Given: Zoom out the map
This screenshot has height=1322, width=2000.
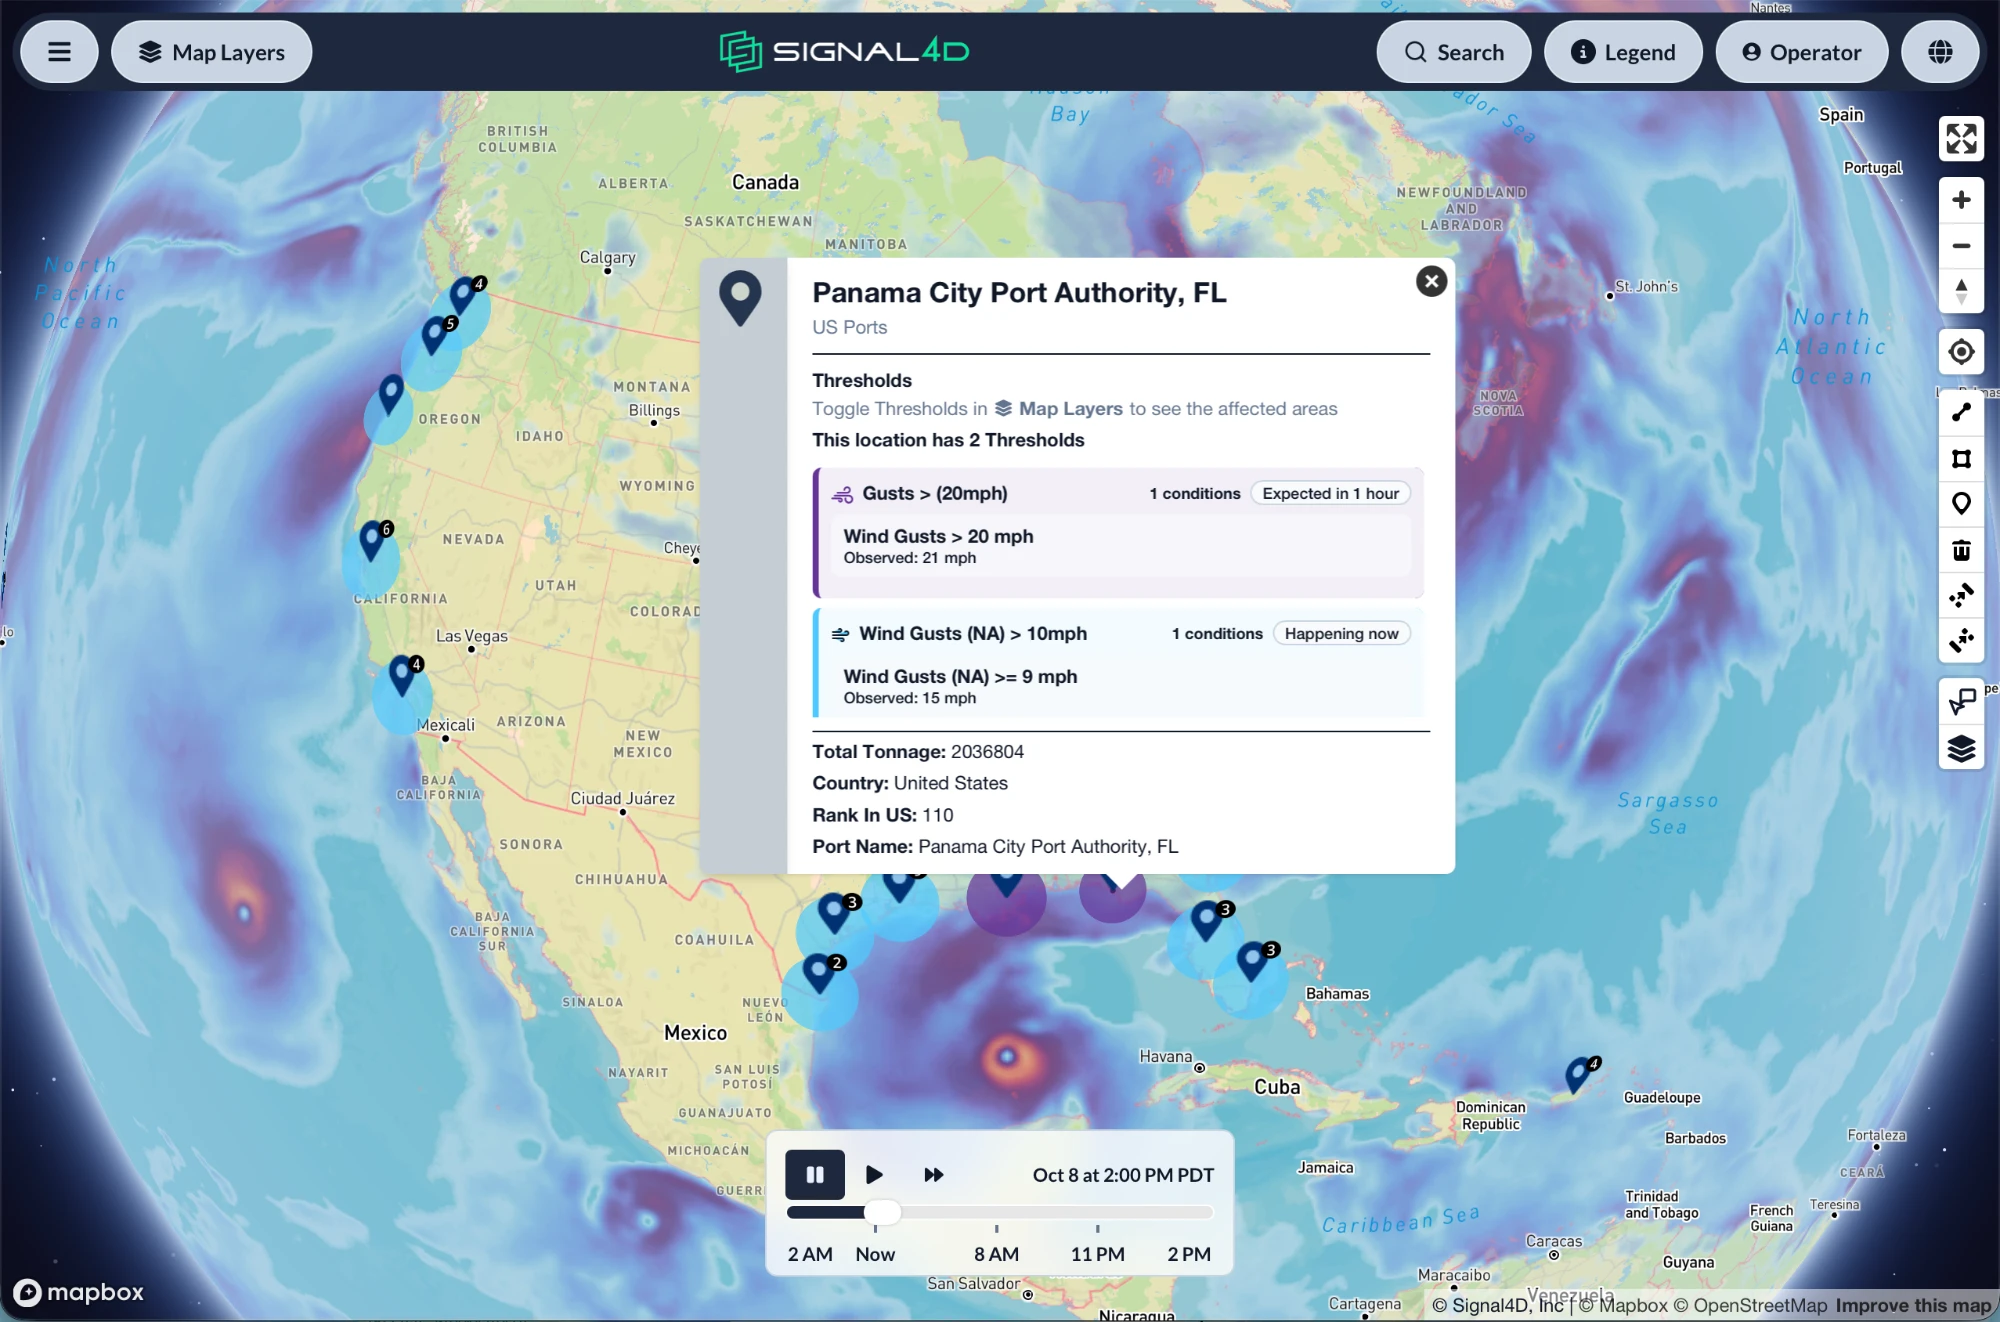Looking at the screenshot, I should click(1961, 246).
